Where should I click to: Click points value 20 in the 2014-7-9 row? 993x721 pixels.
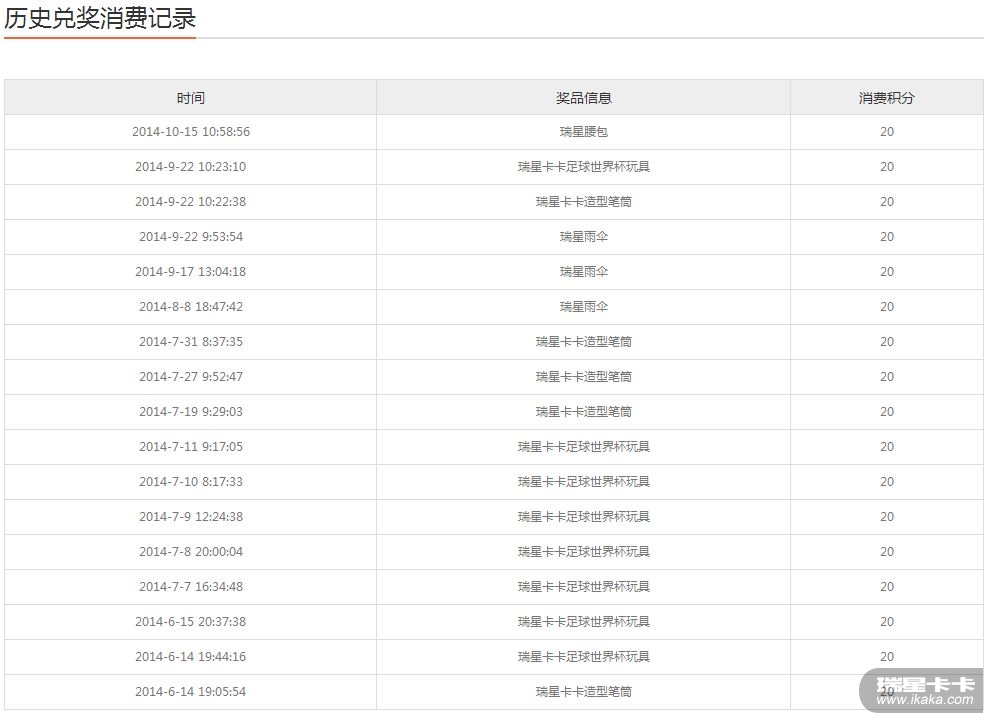887,516
